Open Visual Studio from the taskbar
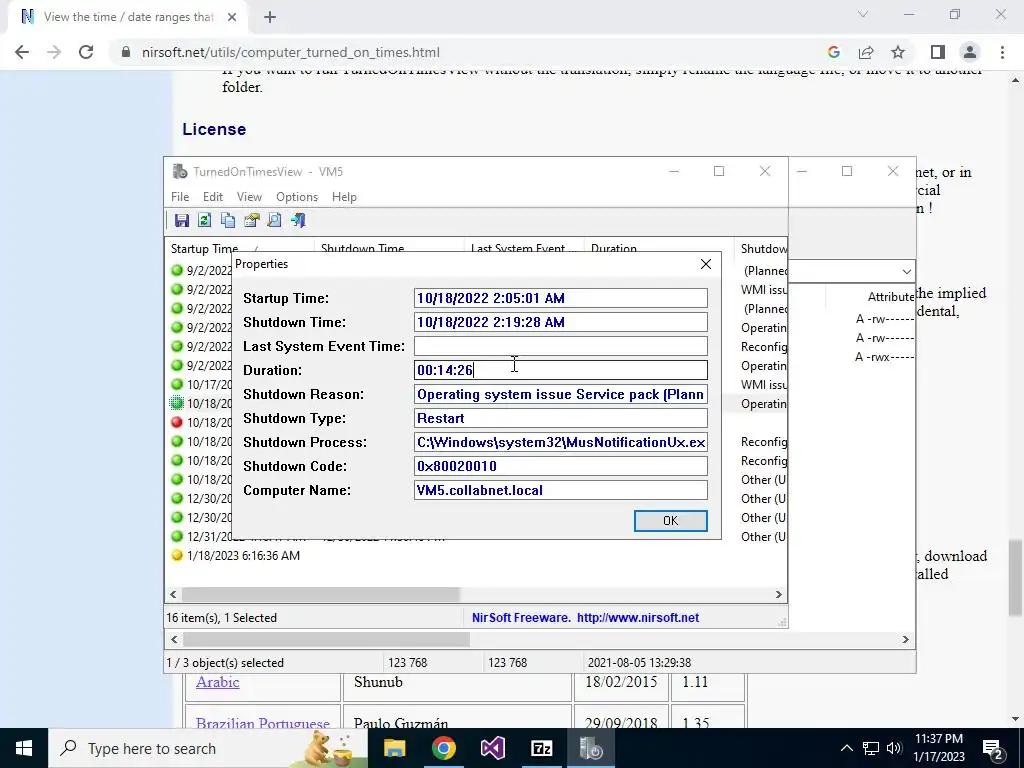Image resolution: width=1024 pixels, height=768 pixels. tap(492, 748)
